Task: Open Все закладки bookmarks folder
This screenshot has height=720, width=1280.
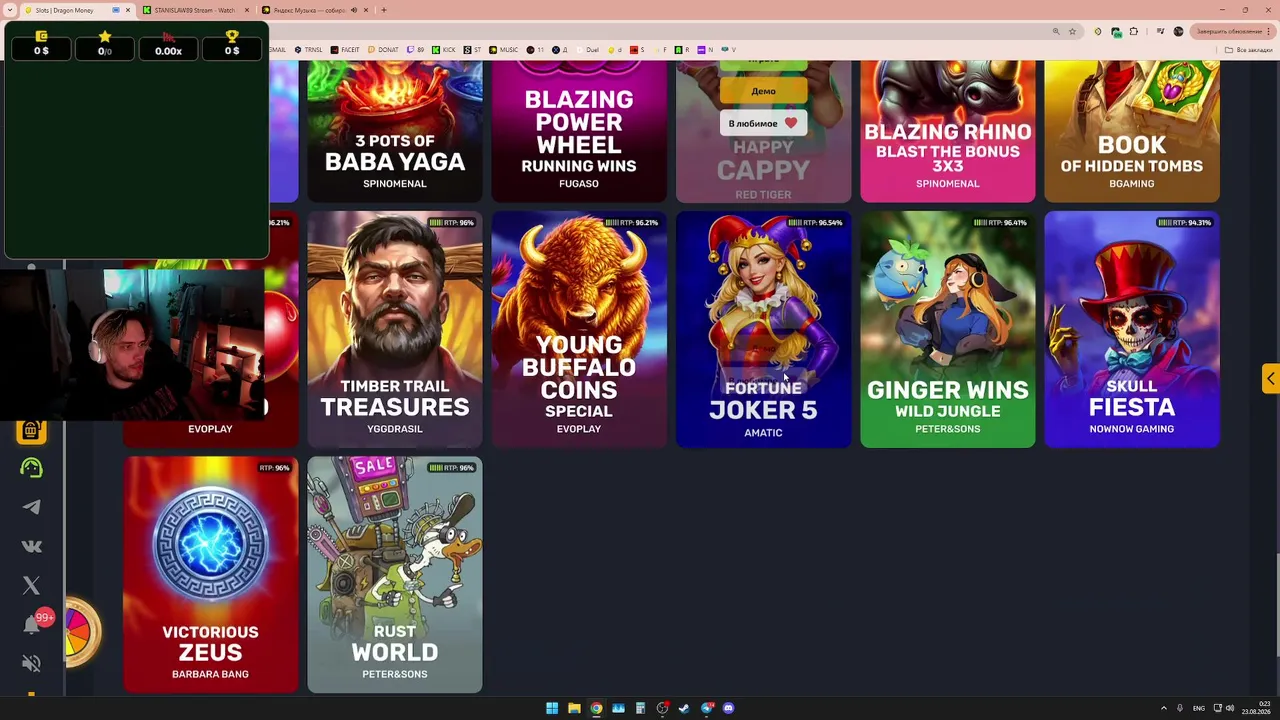Action: click(x=1250, y=50)
